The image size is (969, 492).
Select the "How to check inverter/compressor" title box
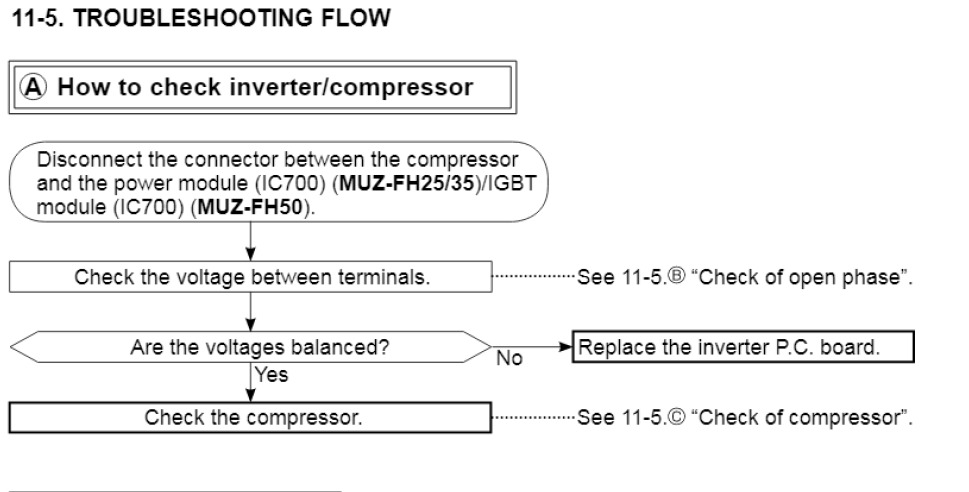click(x=261, y=87)
